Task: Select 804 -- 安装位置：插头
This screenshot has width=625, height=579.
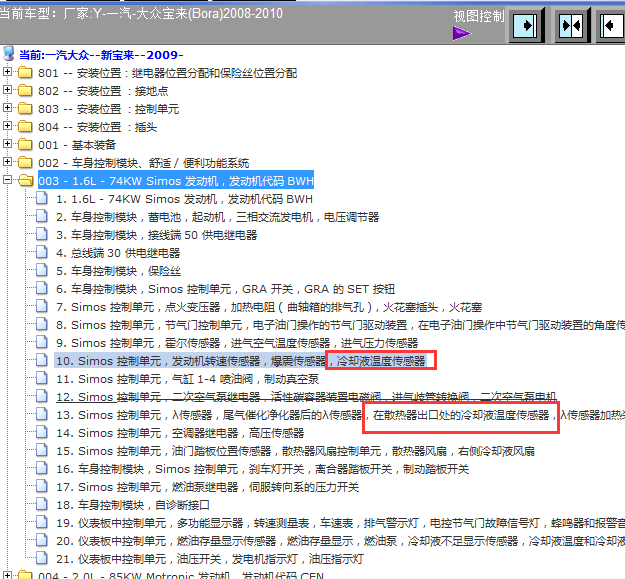Action: [97, 127]
